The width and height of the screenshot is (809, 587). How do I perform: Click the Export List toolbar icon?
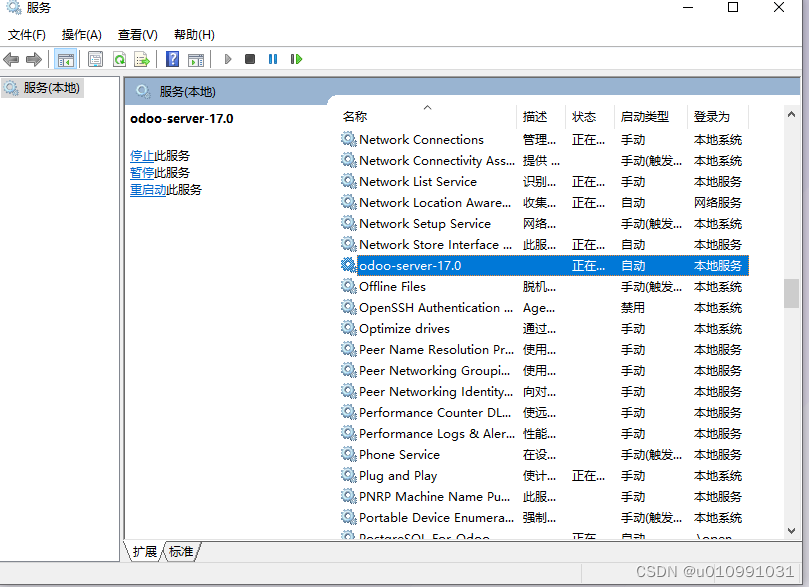(142, 59)
